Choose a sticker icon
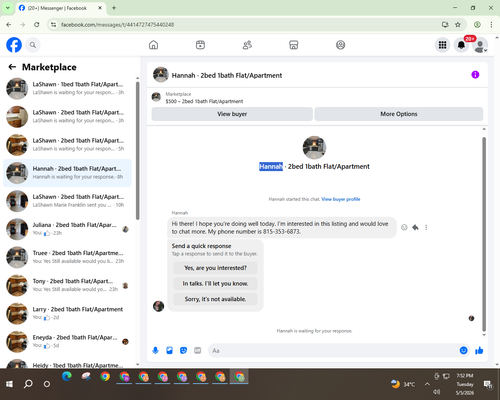The image size is (500, 400). tap(183, 350)
